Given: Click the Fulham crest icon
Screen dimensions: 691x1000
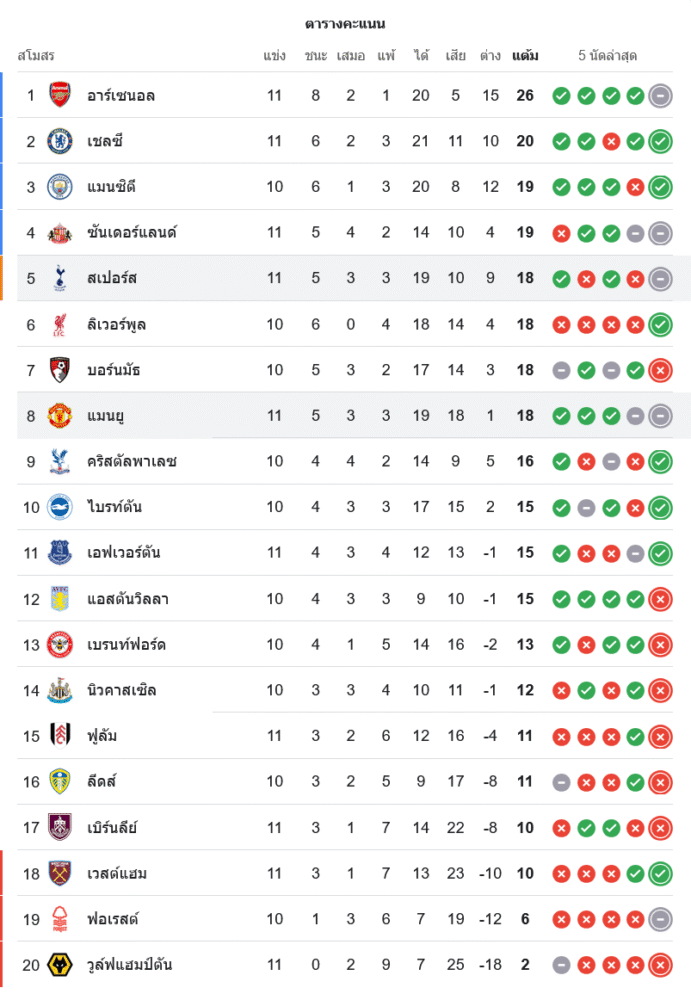Looking at the screenshot, I should tap(60, 736).
